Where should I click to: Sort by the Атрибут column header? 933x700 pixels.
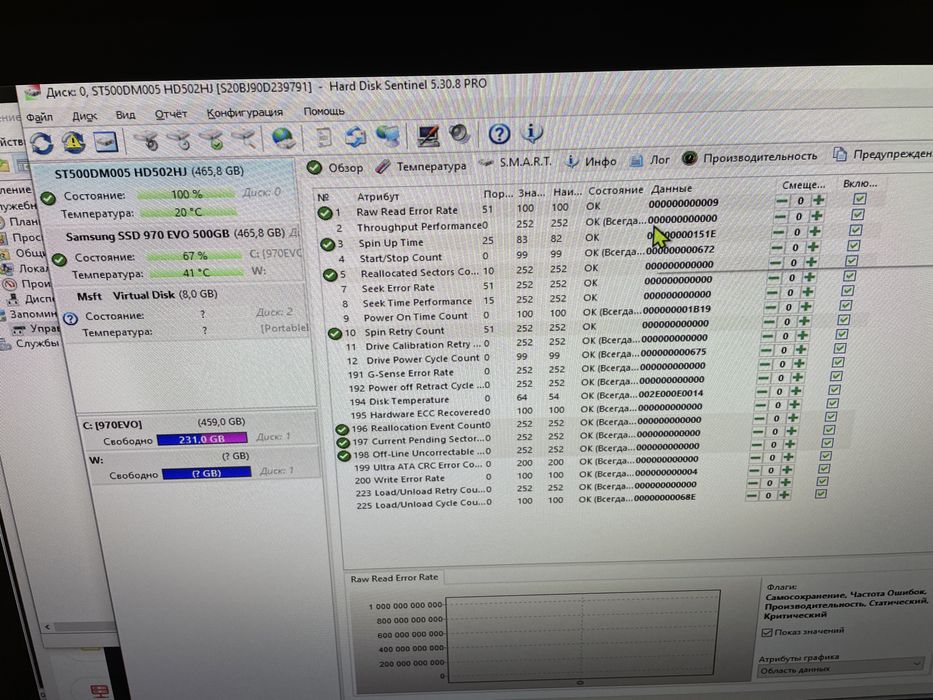pyautogui.click(x=378, y=196)
